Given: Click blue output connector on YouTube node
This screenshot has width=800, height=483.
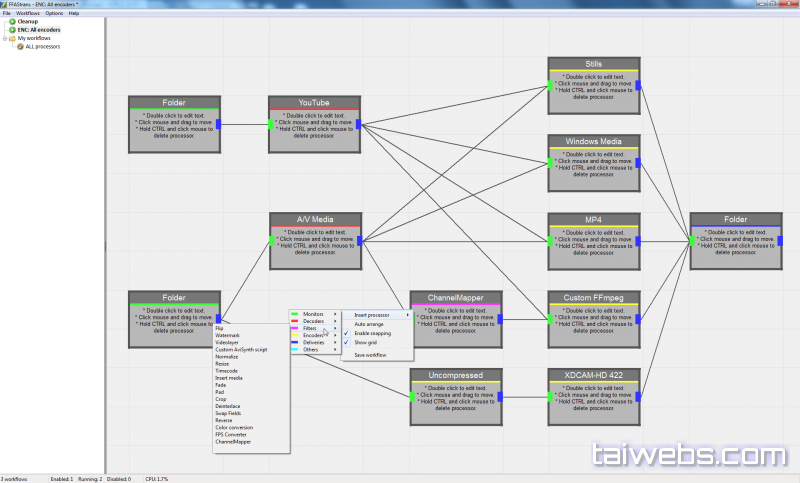Looking at the screenshot, I should 358,125.
